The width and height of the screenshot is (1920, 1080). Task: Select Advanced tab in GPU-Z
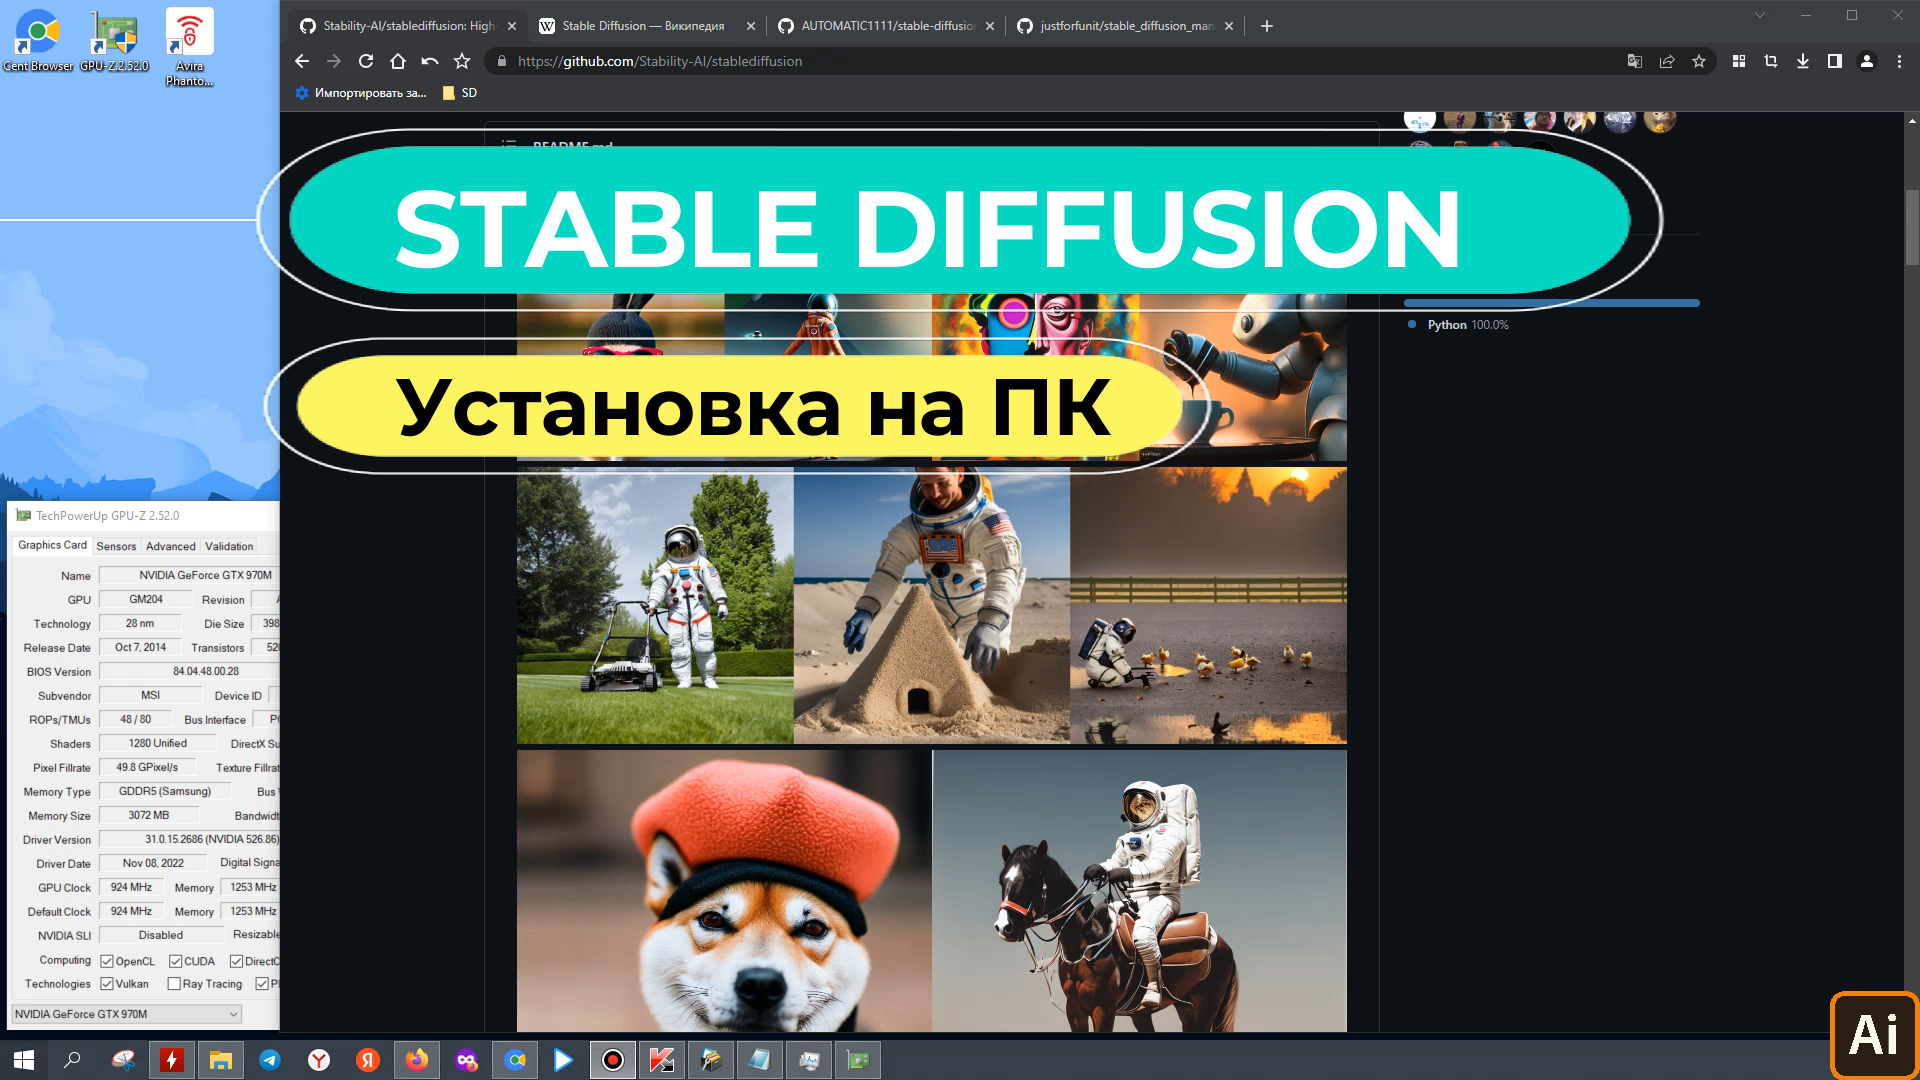(x=170, y=546)
